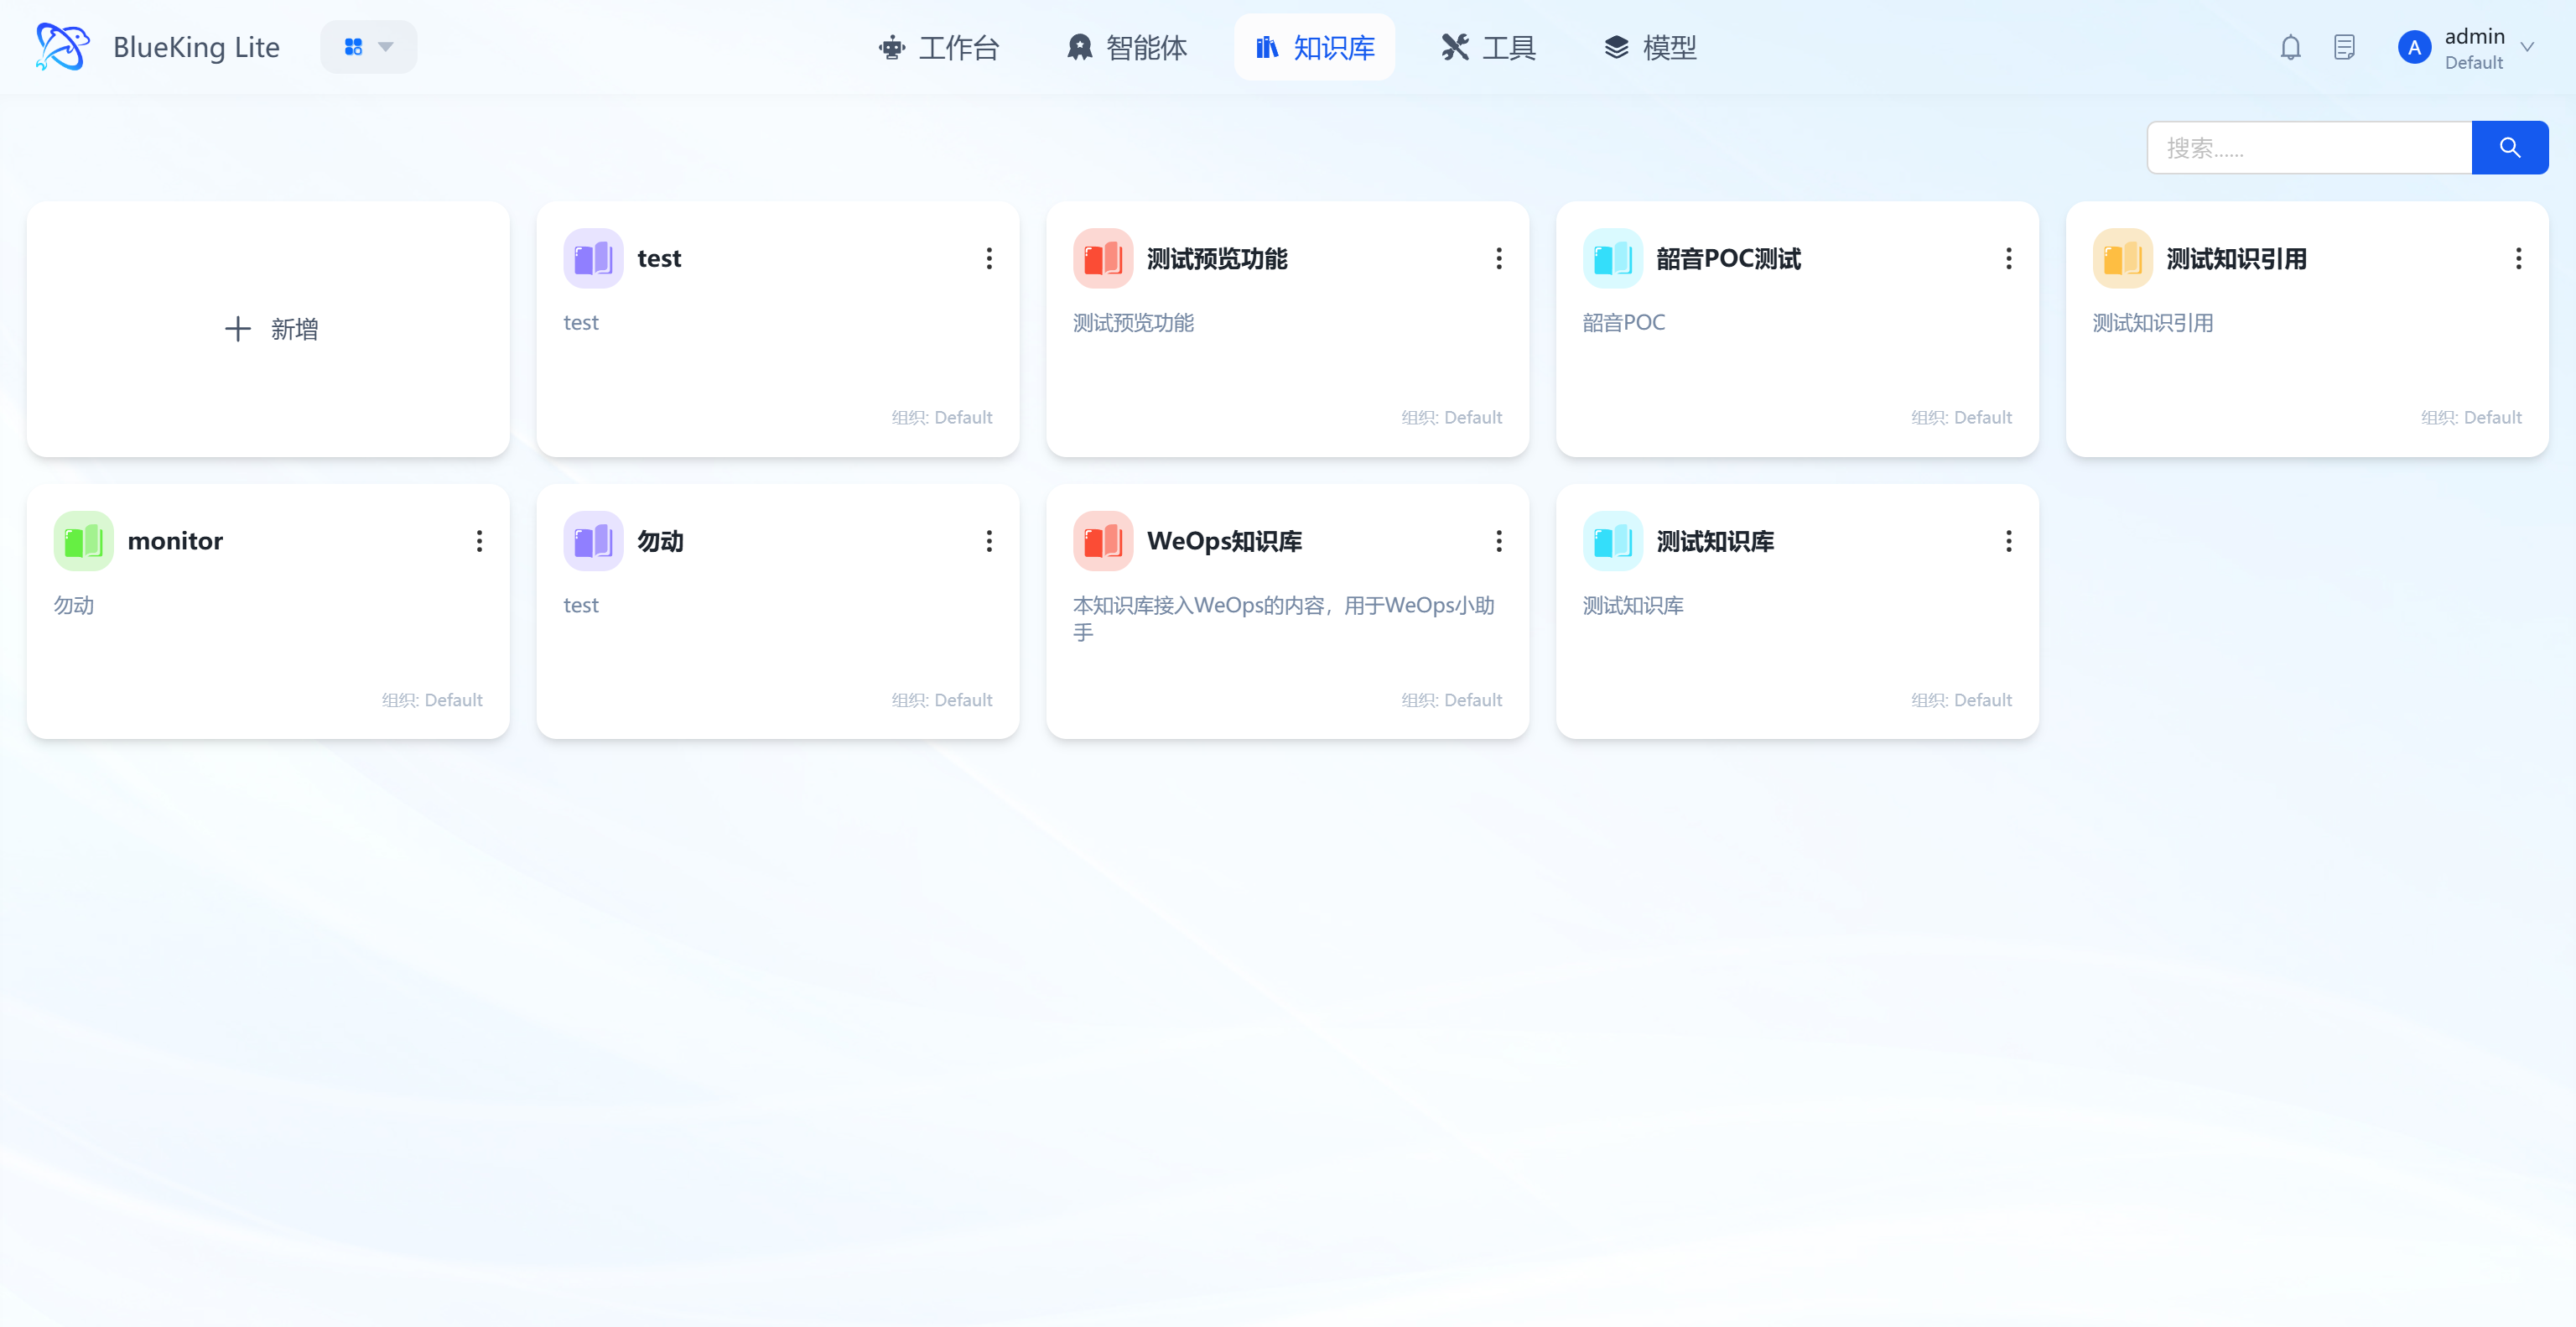Click the green book icon on monitor
This screenshot has width=2576, height=1327.
click(83, 541)
